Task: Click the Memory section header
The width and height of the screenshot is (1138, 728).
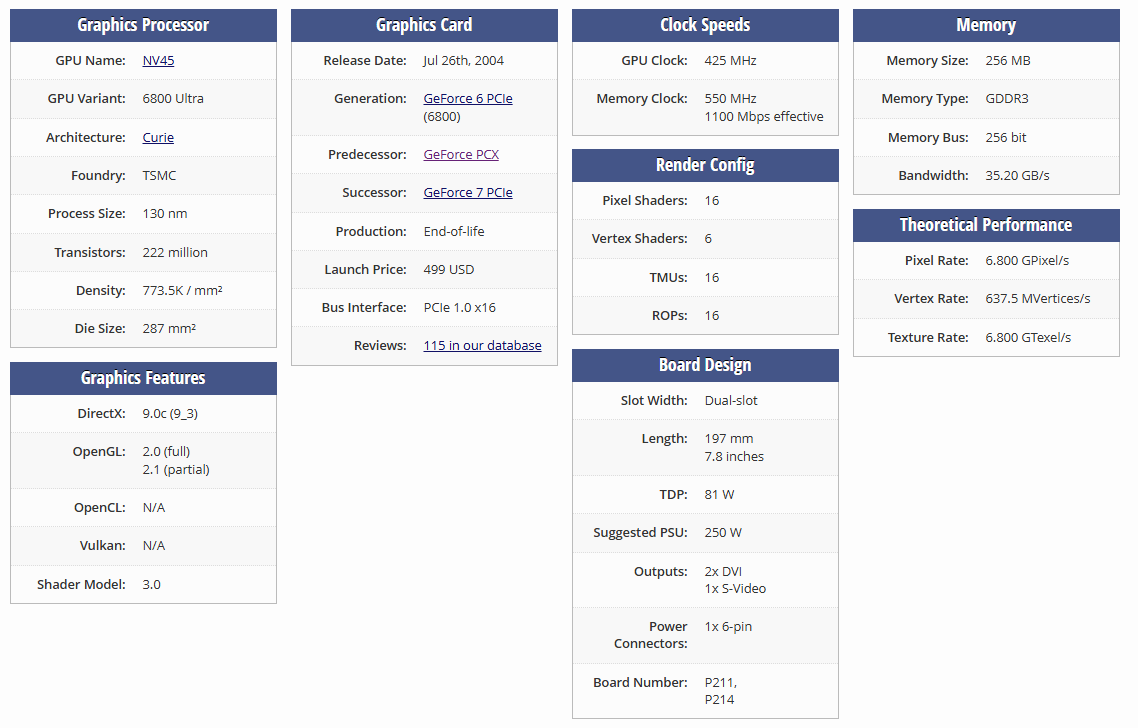Action: coord(986,25)
